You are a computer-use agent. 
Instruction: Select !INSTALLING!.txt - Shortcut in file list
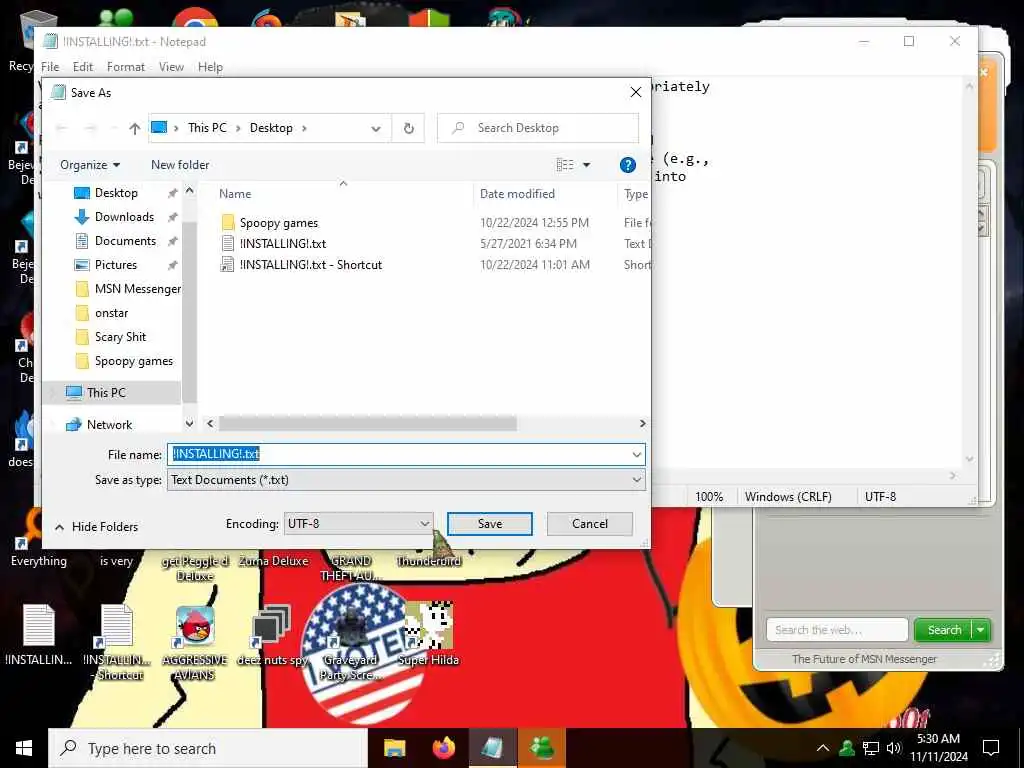click(x=310, y=264)
